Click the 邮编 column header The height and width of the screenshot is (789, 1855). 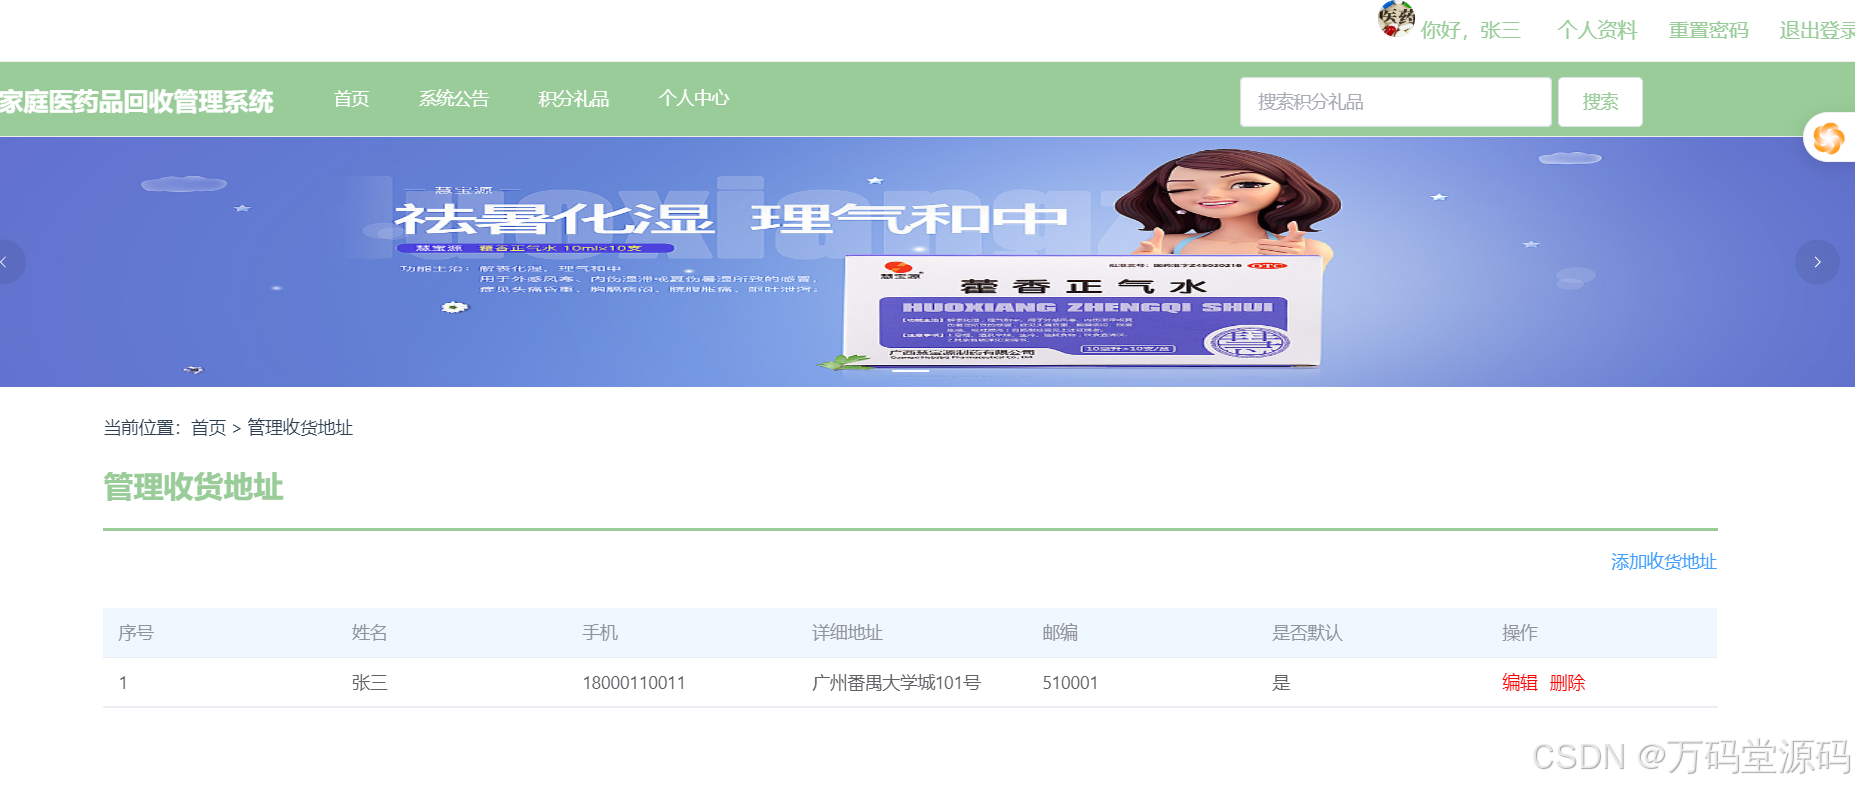[x=1060, y=633]
